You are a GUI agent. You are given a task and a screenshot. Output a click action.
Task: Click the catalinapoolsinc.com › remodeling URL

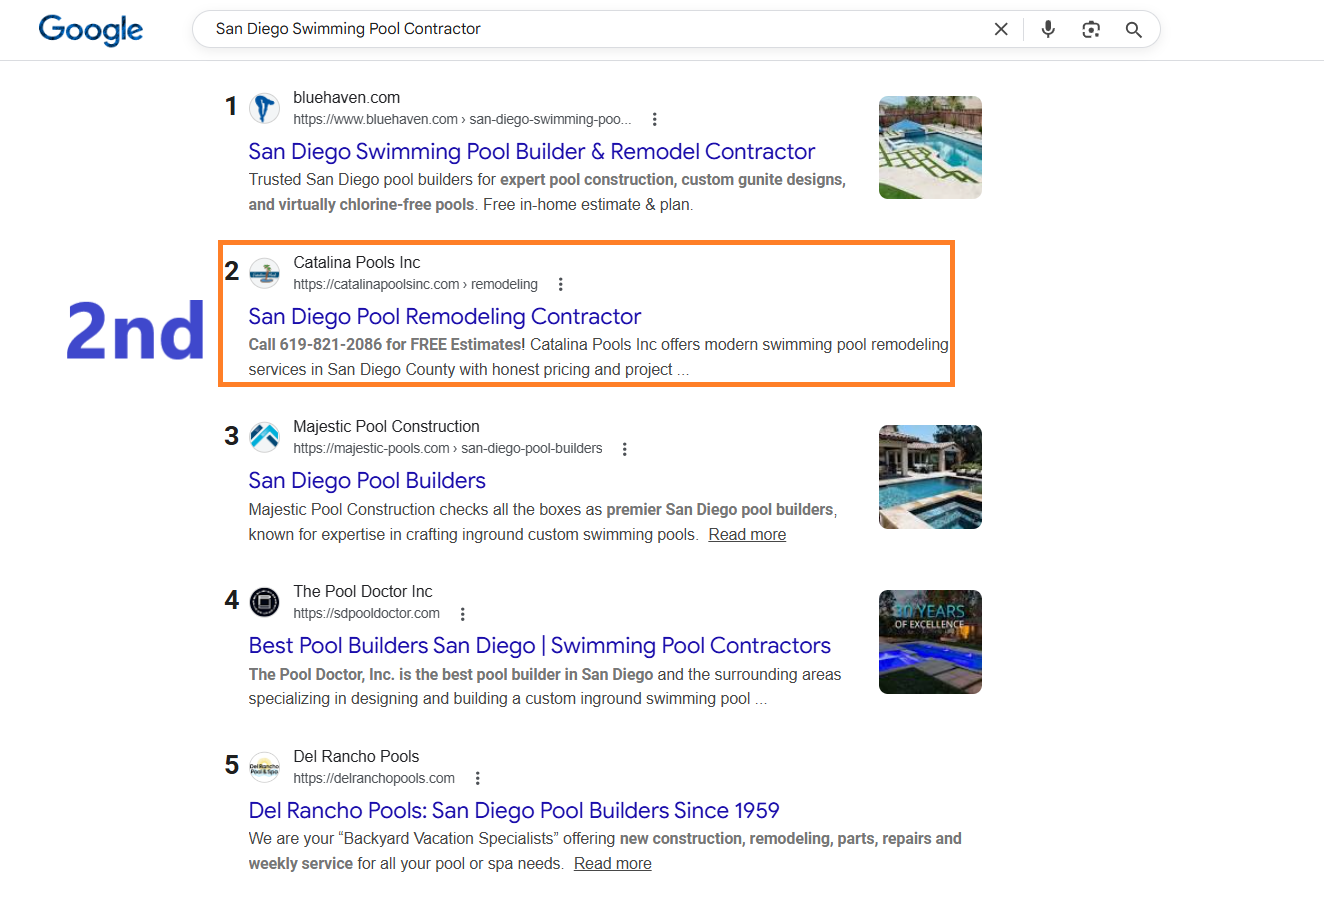[x=415, y=284]
